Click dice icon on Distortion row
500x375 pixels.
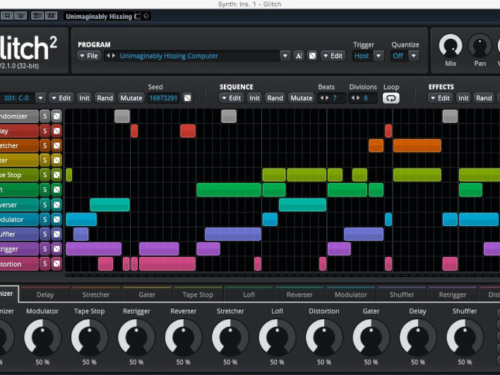(x=57, y=264)
